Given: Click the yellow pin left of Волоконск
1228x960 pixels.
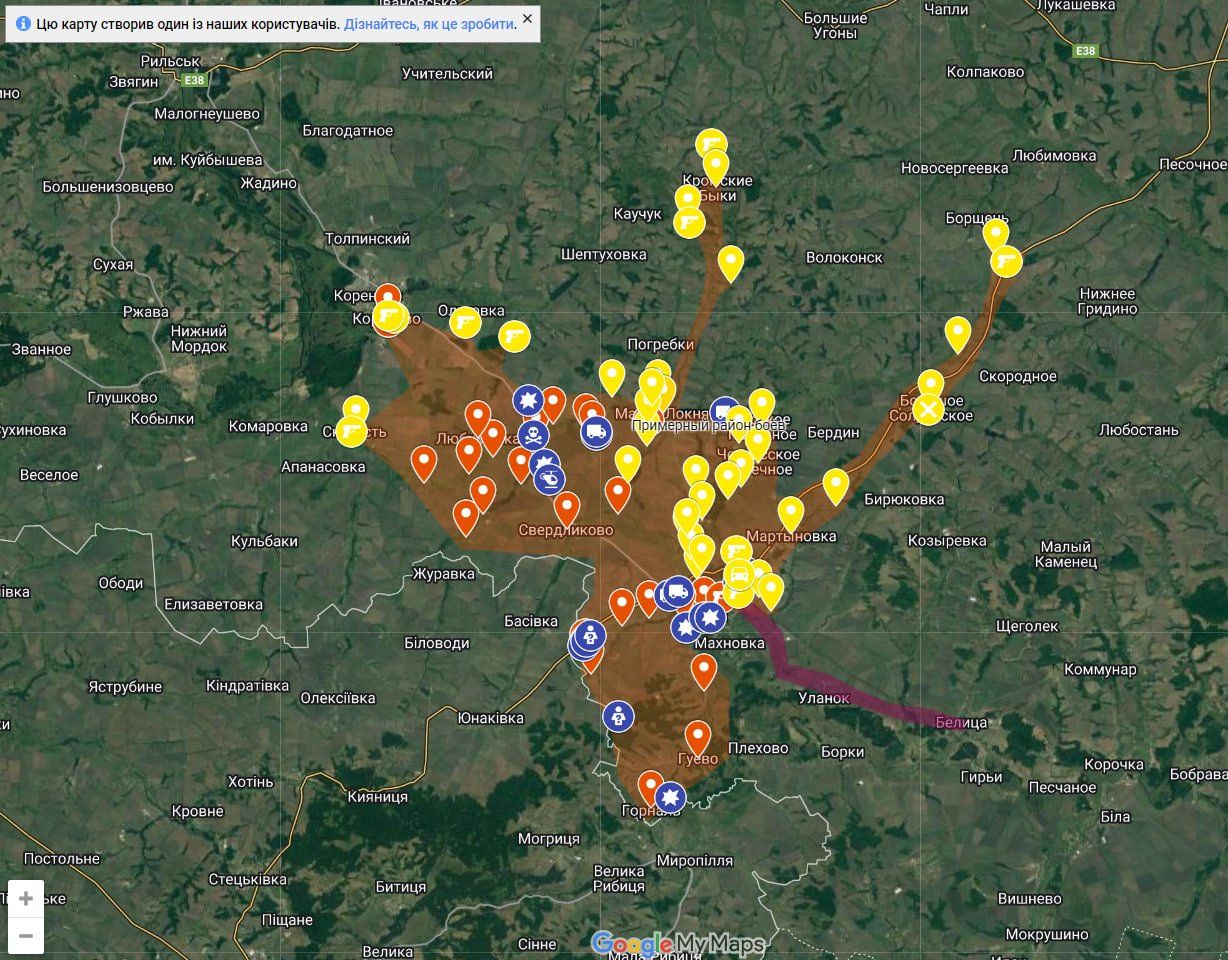Looking at the screenshot, I should click(731, 260).
